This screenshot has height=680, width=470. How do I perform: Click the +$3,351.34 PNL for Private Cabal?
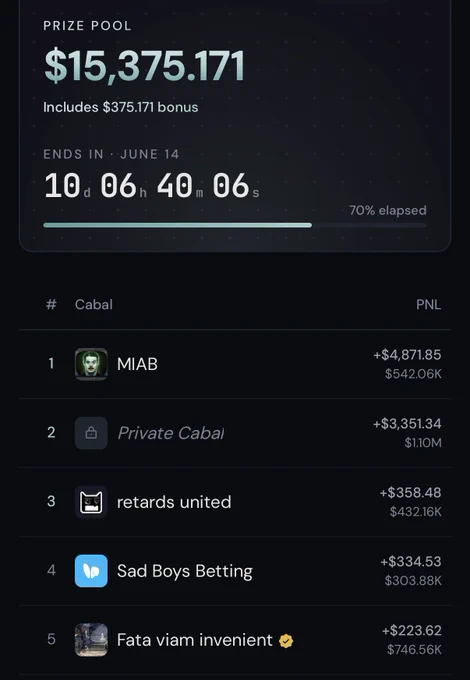tap(407, 424)
